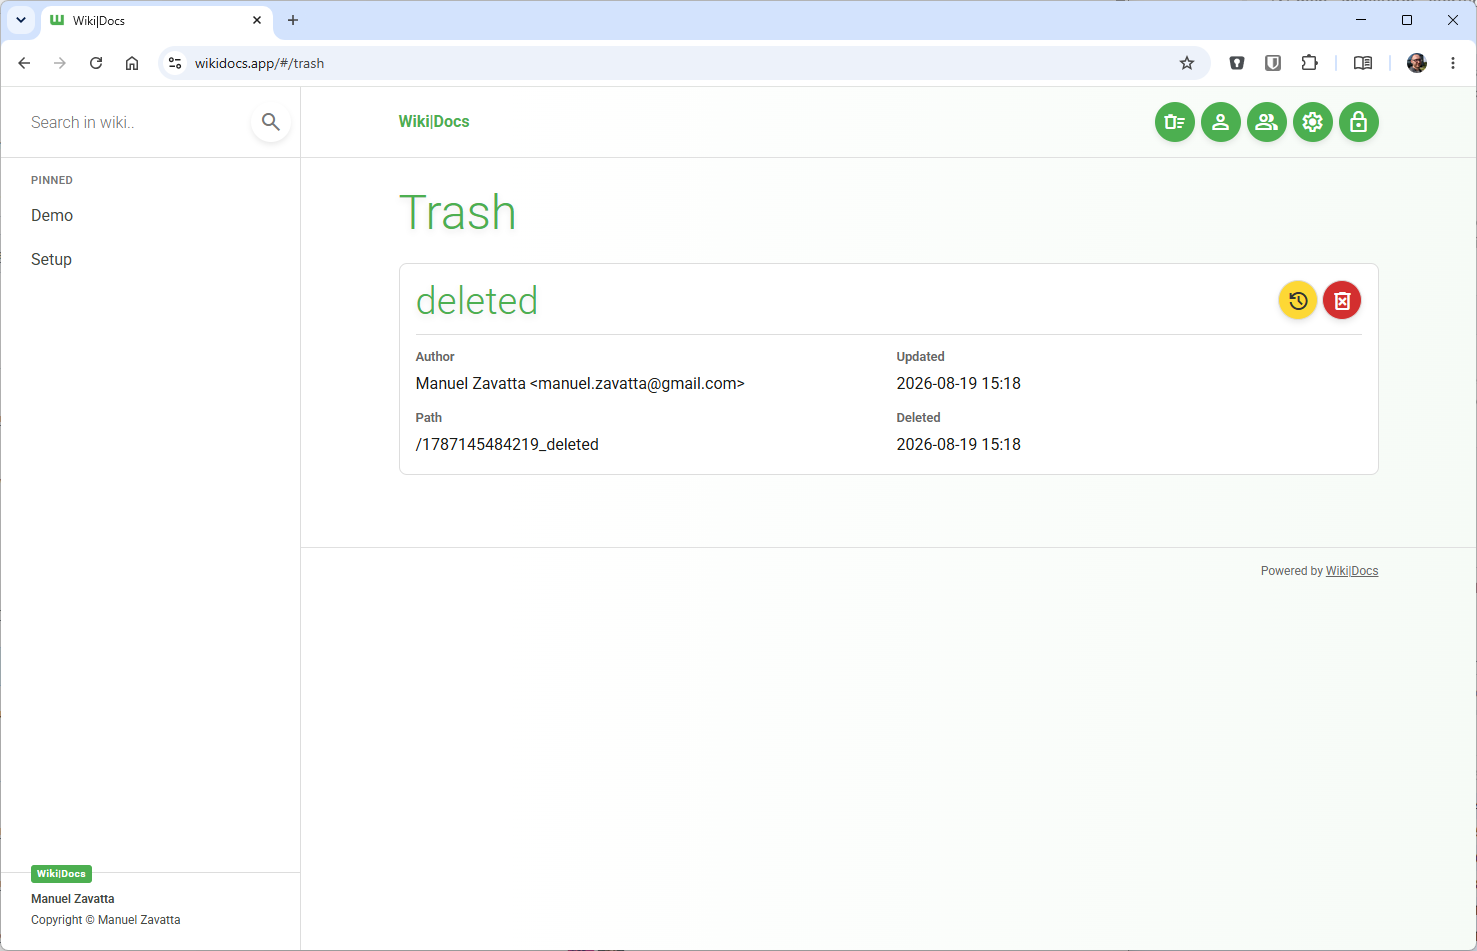Follow the Powered by Wiki|Docs link
Image resolution: width=1477 pixels, height=951 pixels.
1352,571
